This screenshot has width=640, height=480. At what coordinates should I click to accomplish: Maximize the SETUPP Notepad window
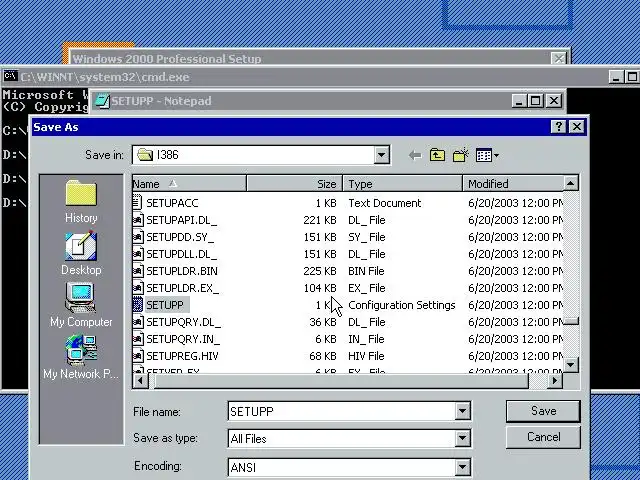(x=536, y=101)
